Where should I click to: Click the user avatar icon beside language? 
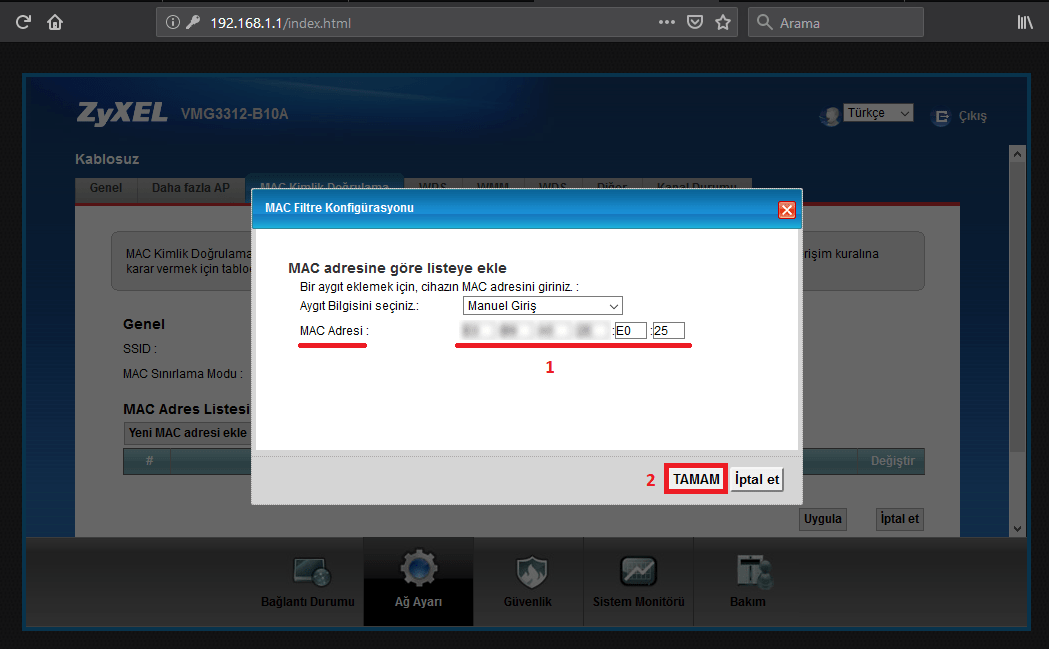(830, 116)
